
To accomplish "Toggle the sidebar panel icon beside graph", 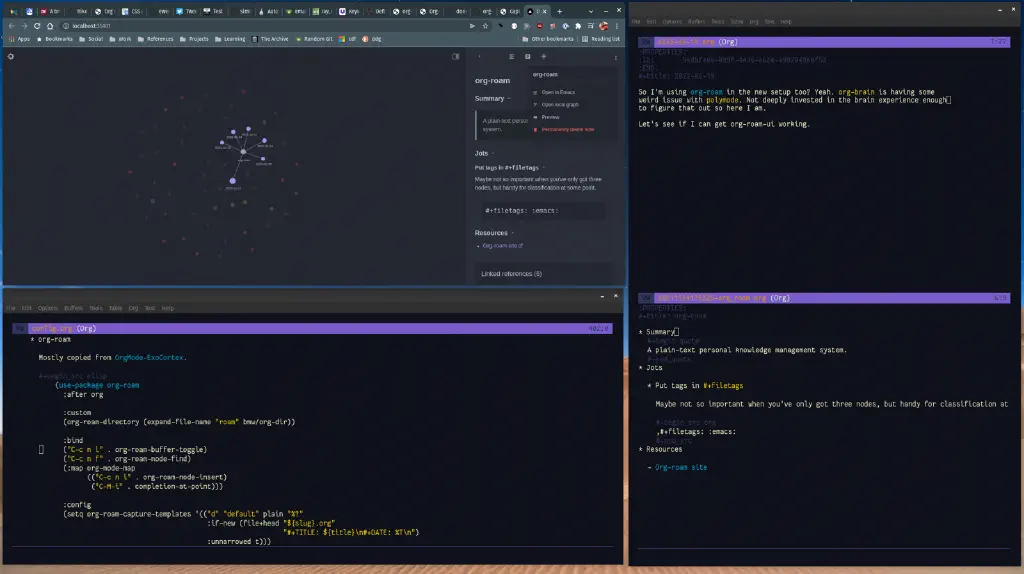I will pyautogui.click(x=456, y=56).
